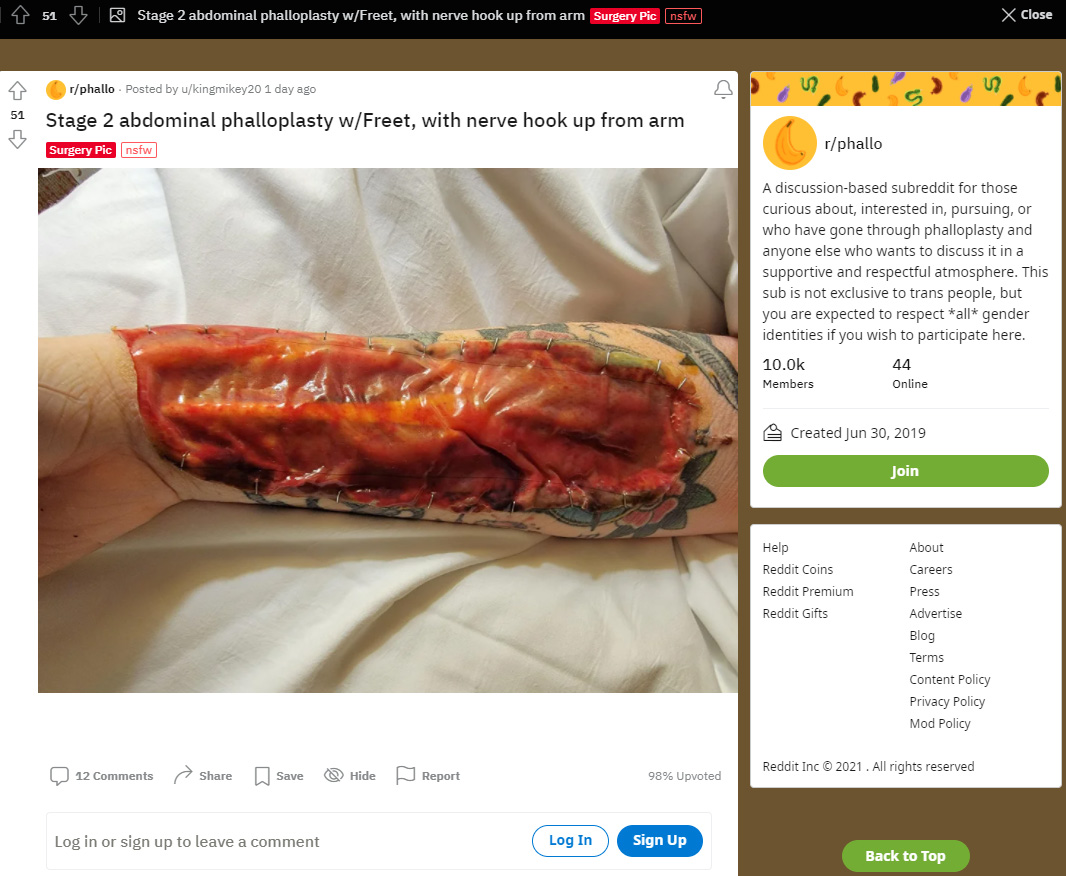Close the post overlay

pyautogui.click(x=1027, y=15)
